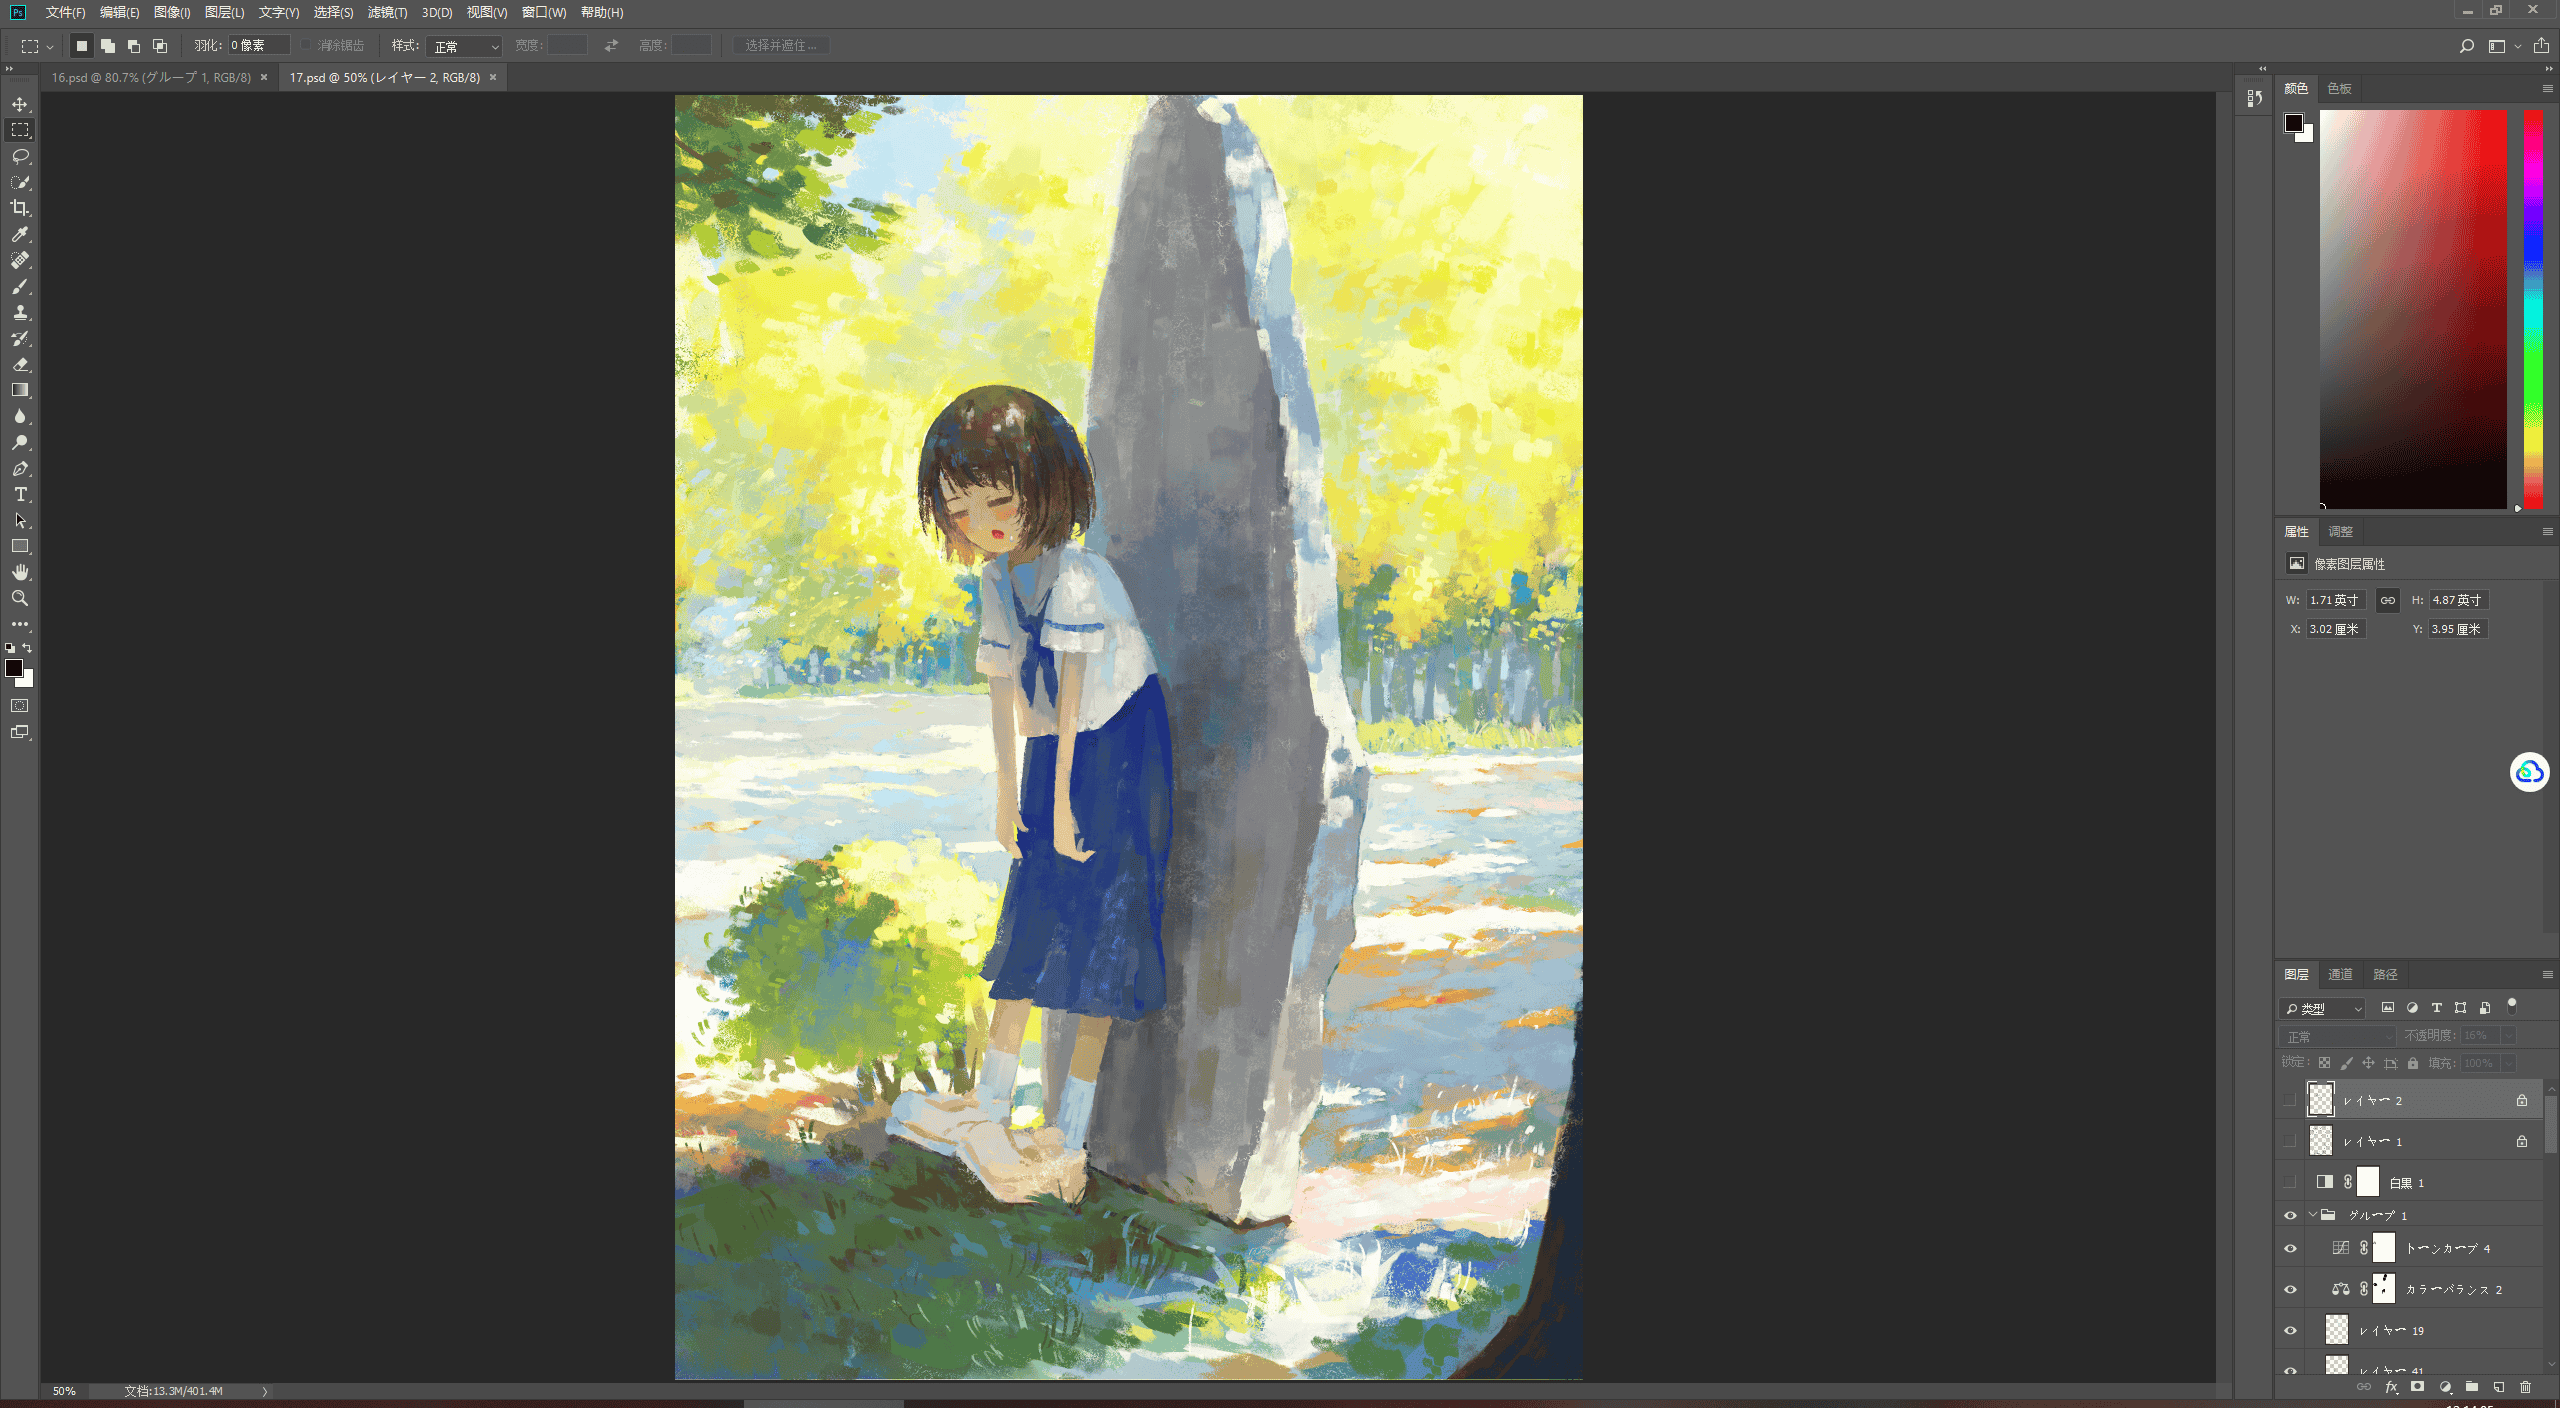Select the Crop tool
The width and height of the screenshot is (2560, 1408).
click(x=20, y=208)
